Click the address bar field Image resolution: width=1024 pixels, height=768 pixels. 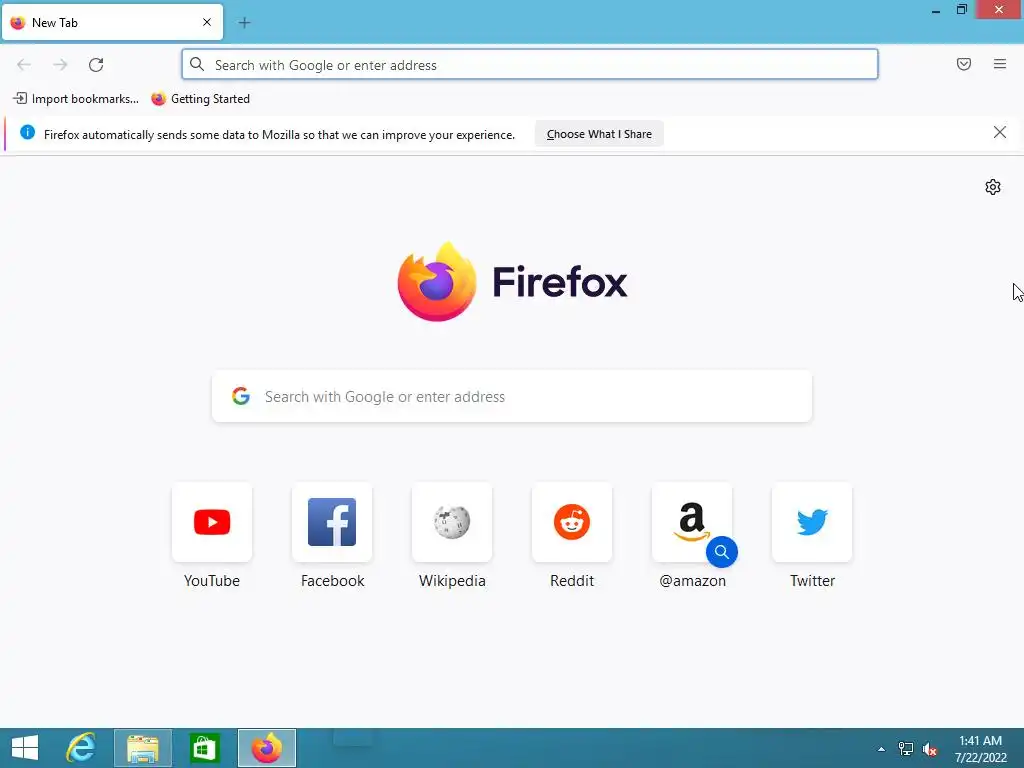[x=530, y=65]
